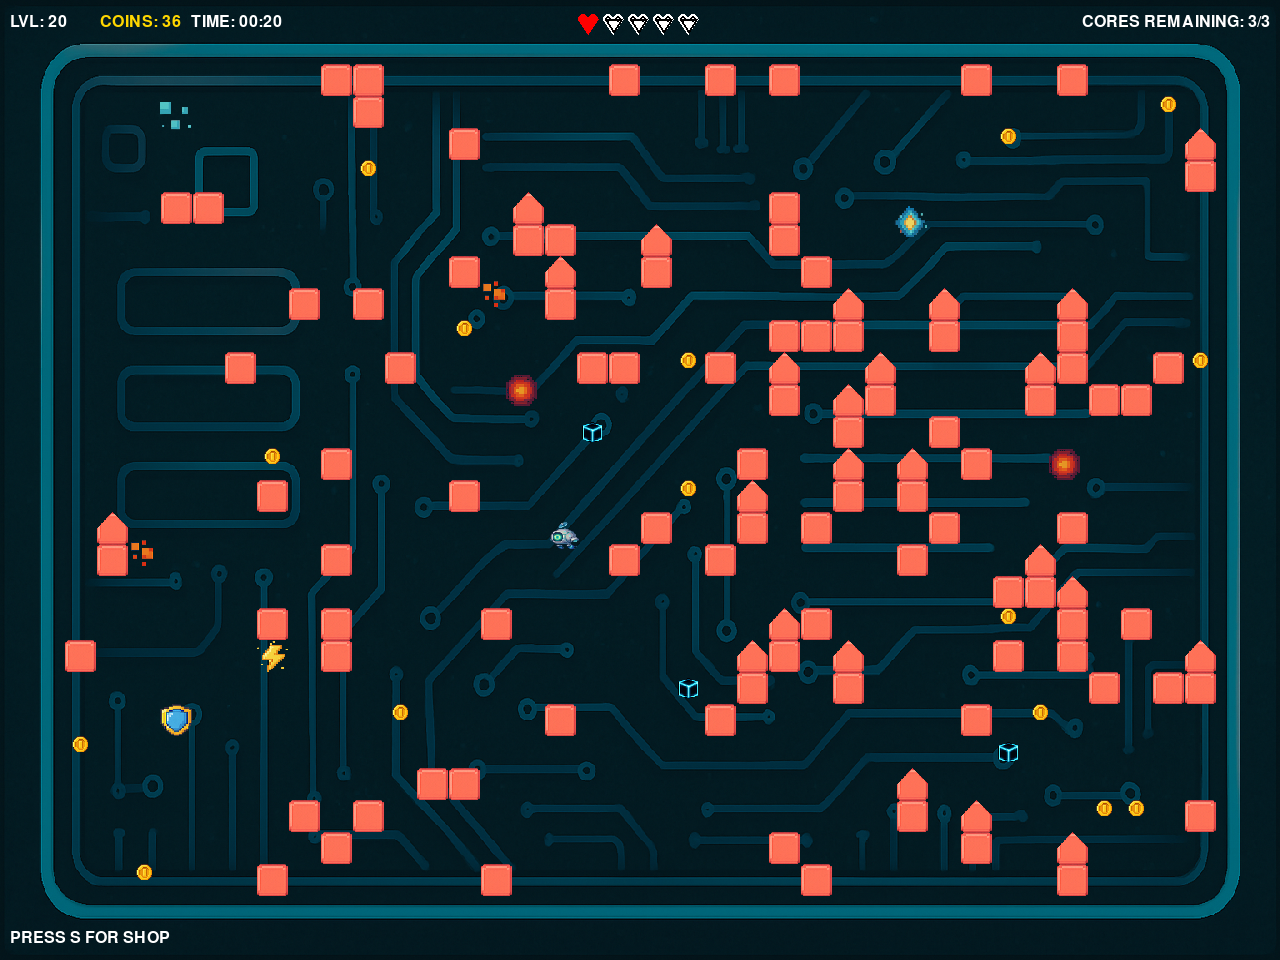Click the filled red heart
Screen dimensions: 1280x960
tap(588, 23)
